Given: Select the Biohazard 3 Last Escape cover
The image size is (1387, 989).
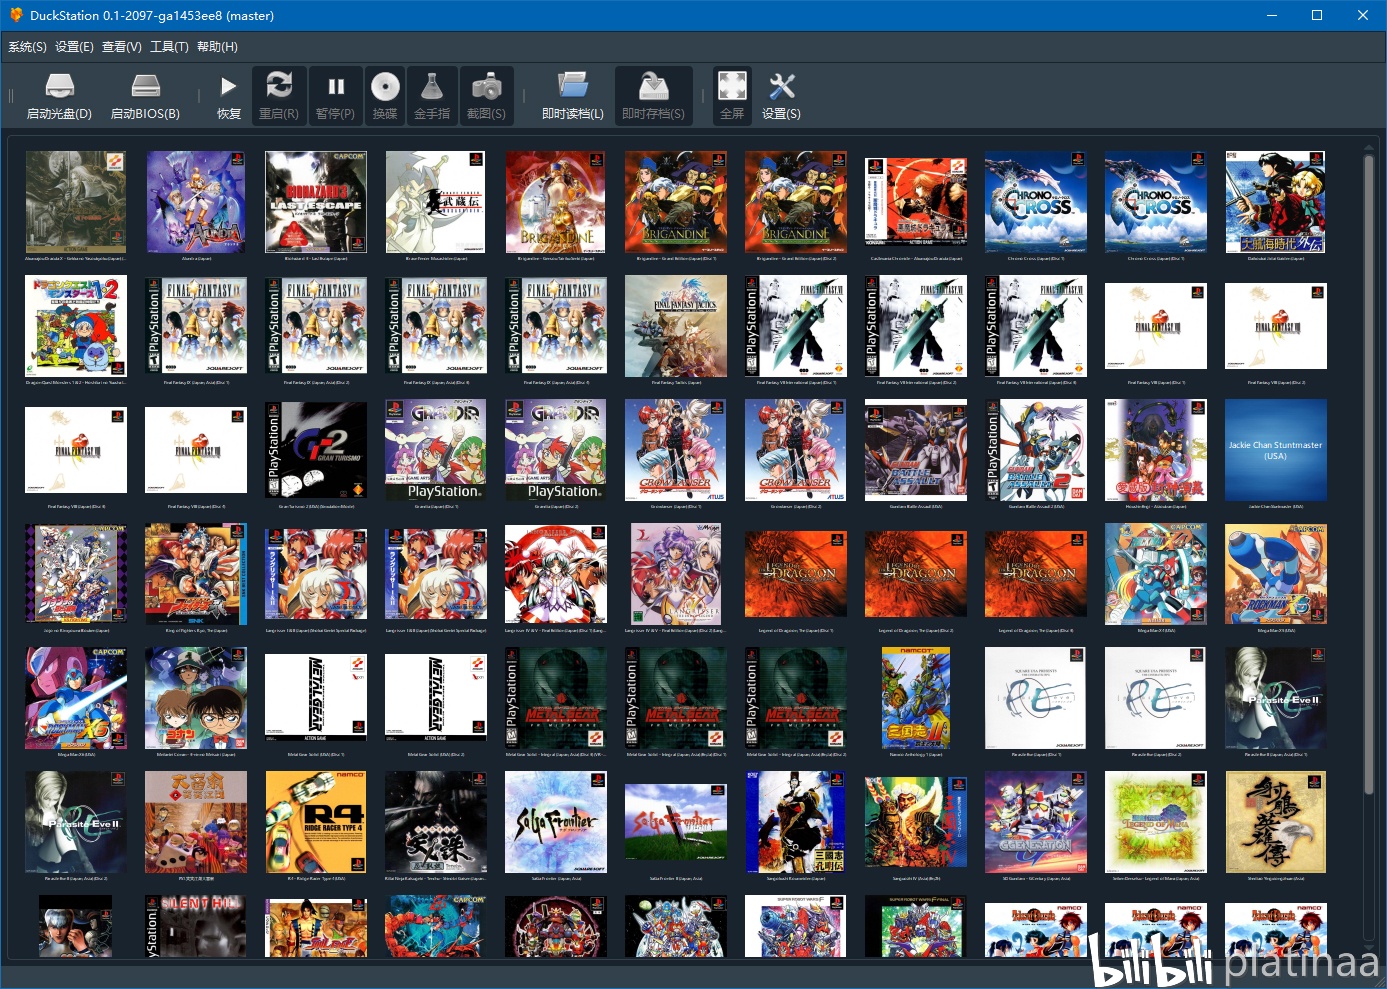Looking at the screenshot, I should click(316, 202).
